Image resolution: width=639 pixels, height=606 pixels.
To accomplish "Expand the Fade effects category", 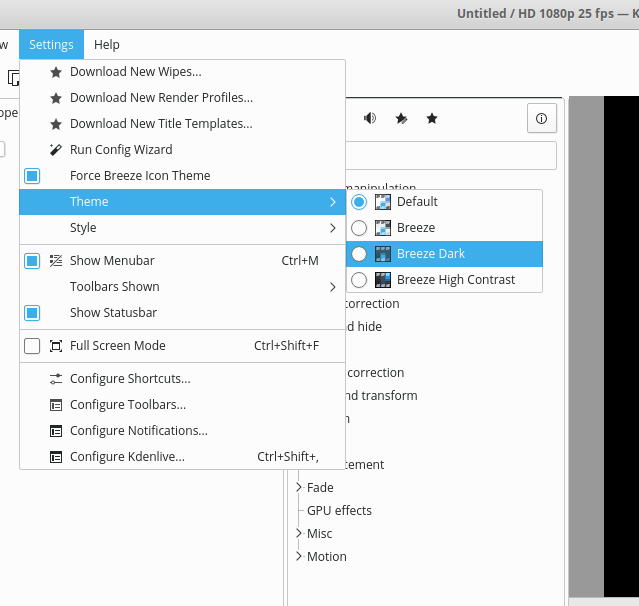I will (x=299, y=487).
